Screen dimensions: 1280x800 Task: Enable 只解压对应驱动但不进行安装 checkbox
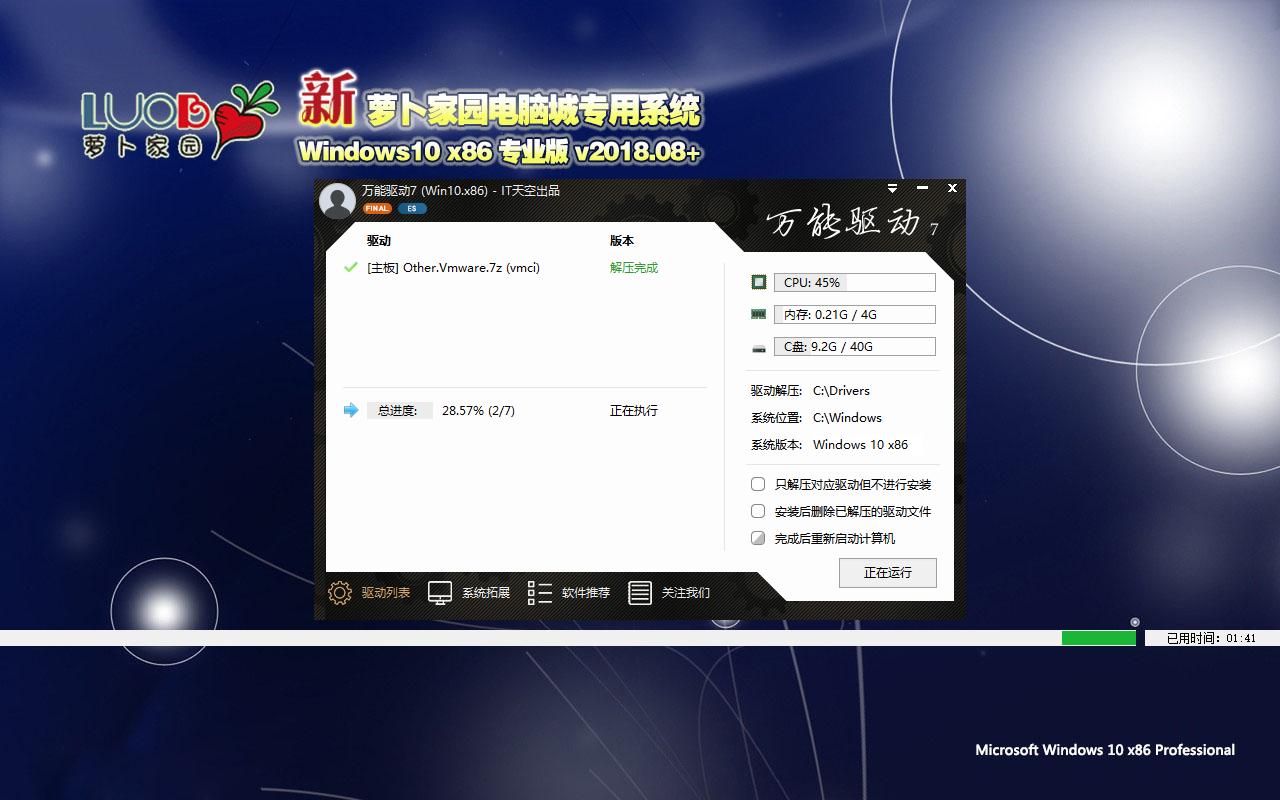click(758, 485)
